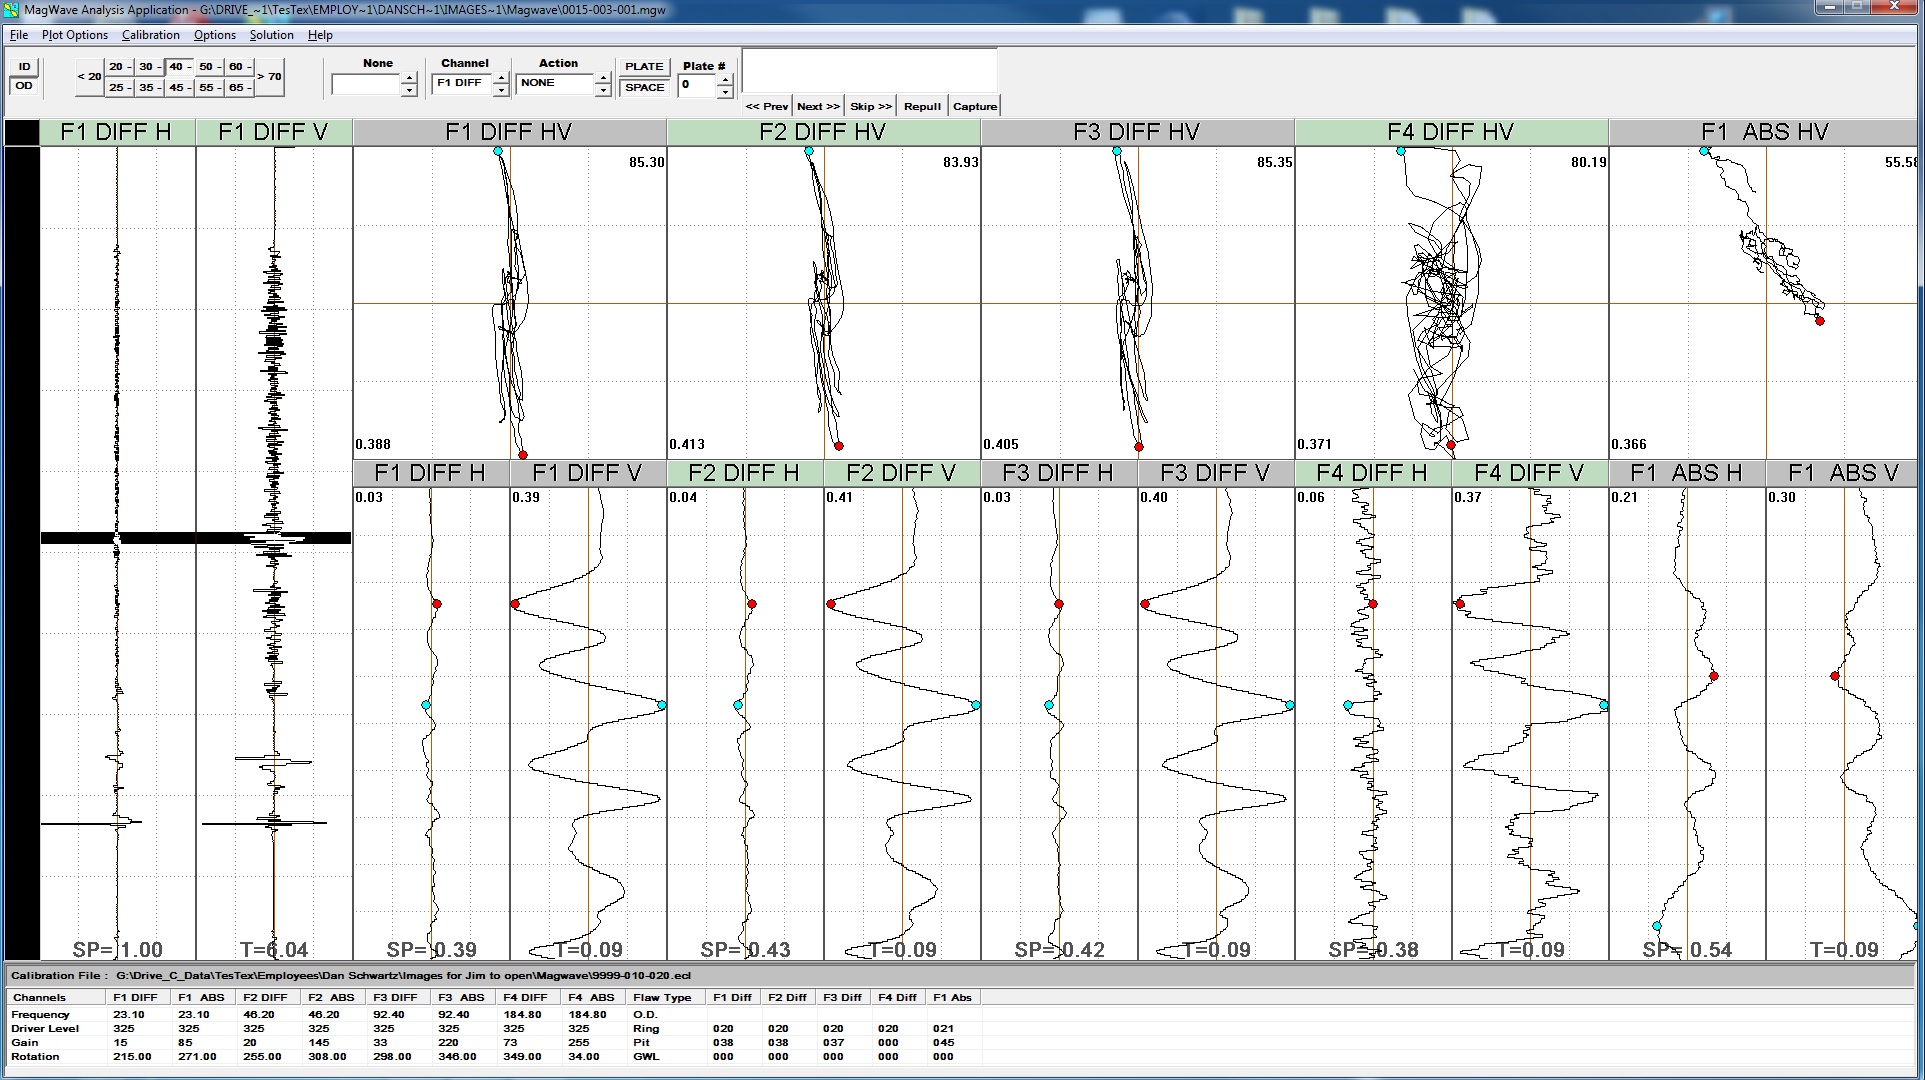Select the '> 70' percent range button

click(x=269, y=76)
